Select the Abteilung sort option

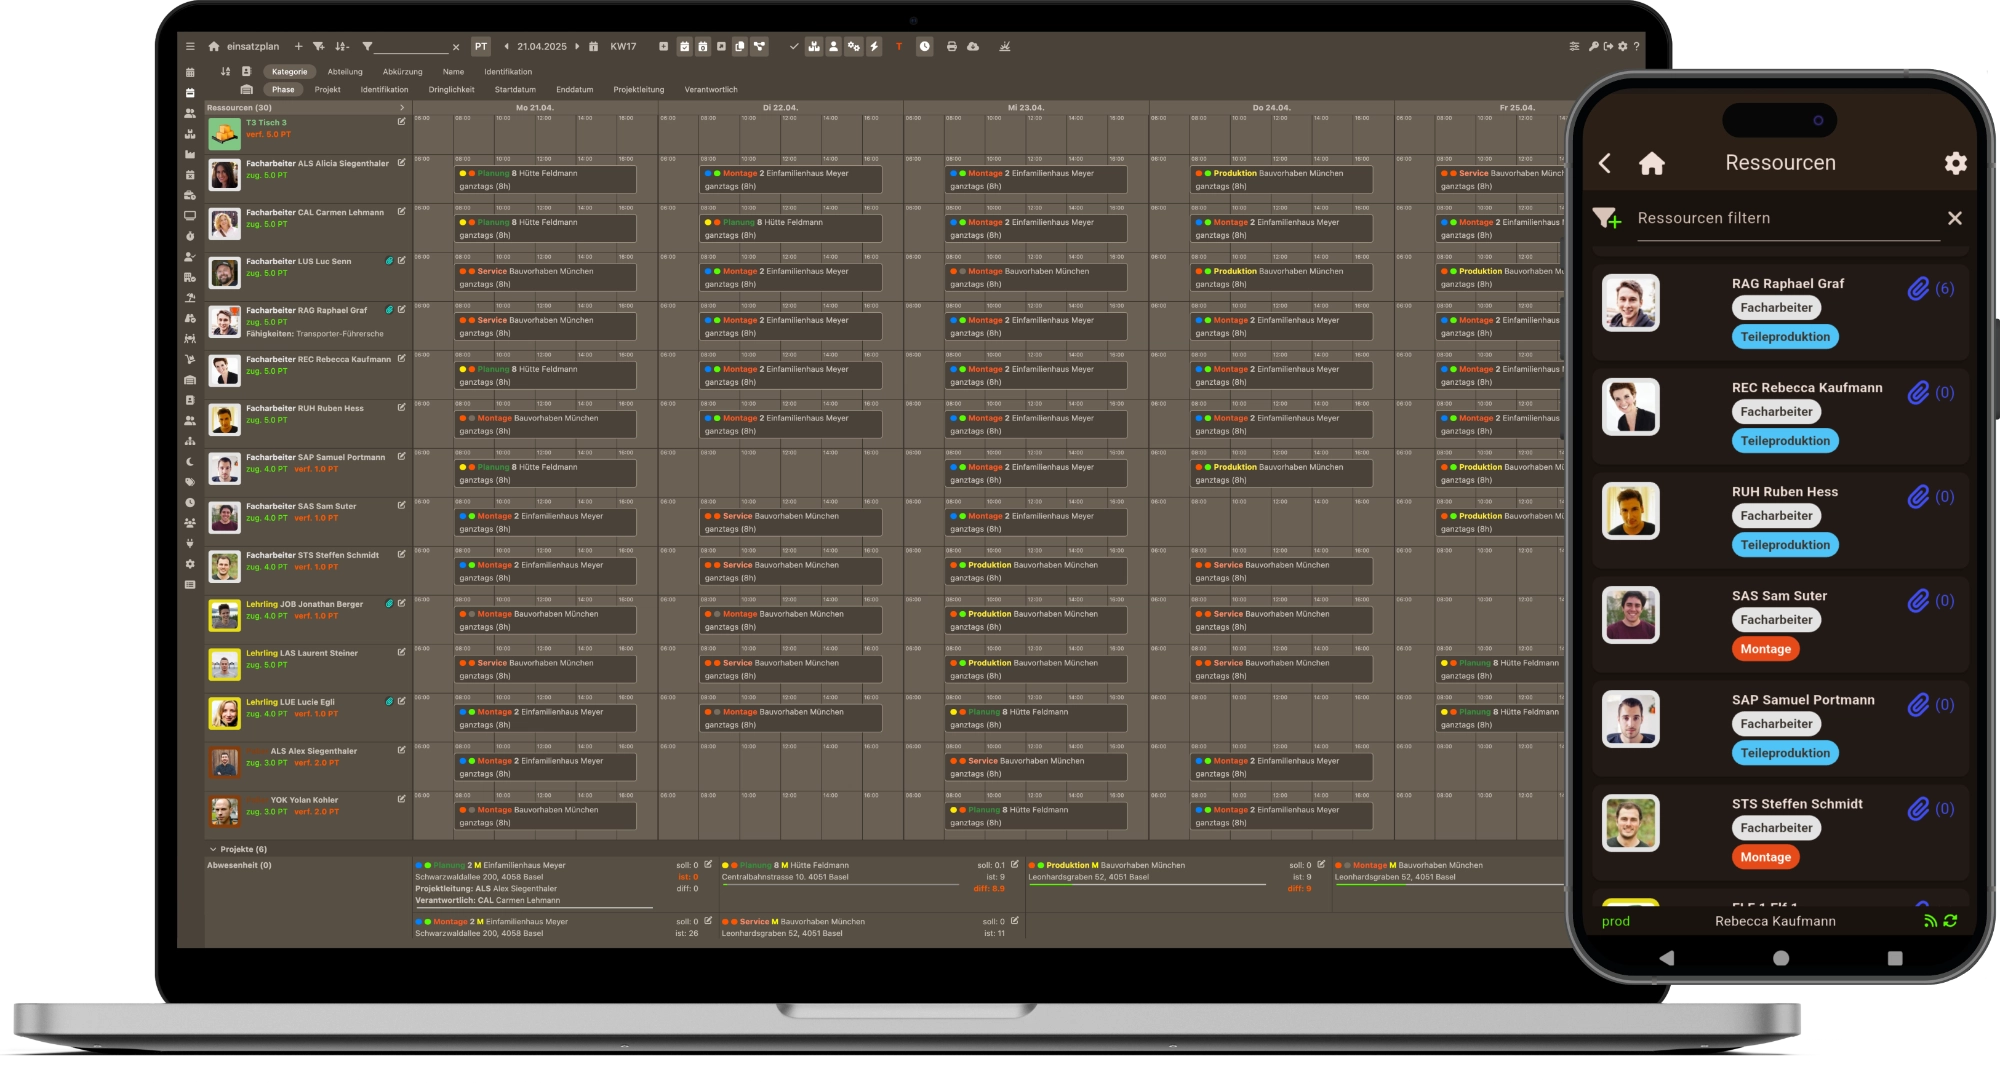(x=344, y=72)
